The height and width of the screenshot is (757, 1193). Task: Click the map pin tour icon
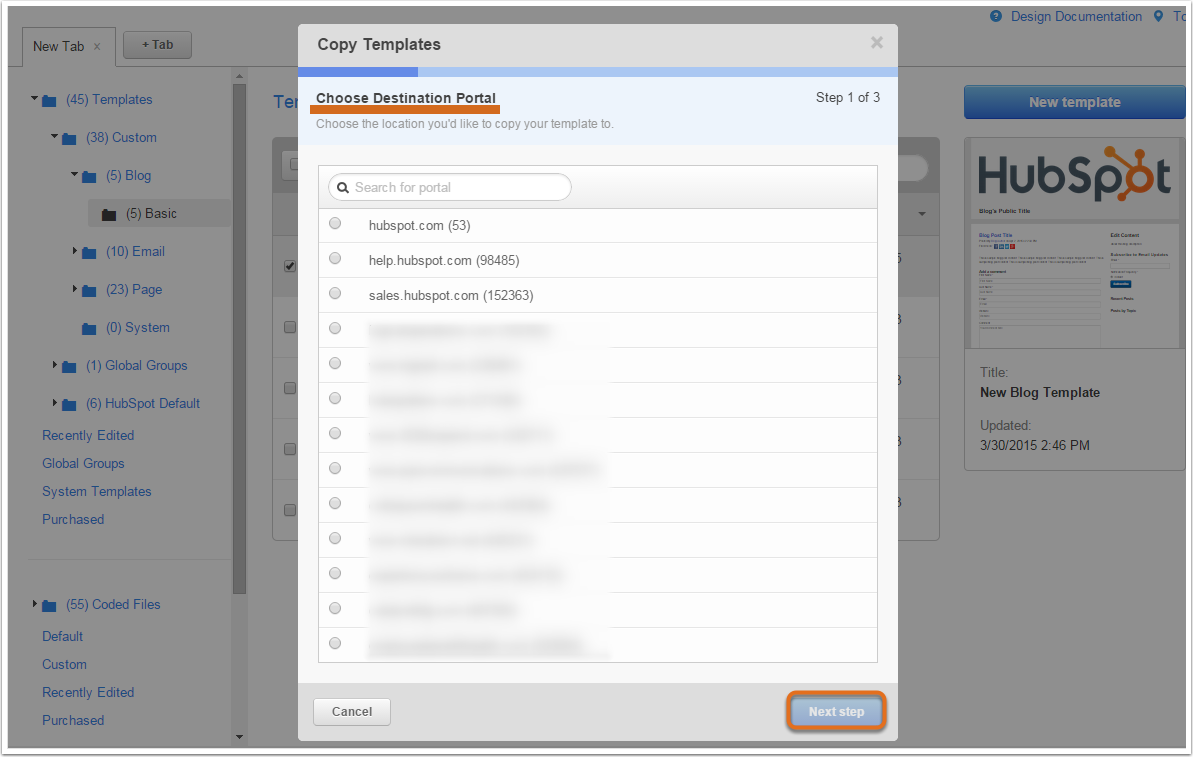[x=1158, y=16]
